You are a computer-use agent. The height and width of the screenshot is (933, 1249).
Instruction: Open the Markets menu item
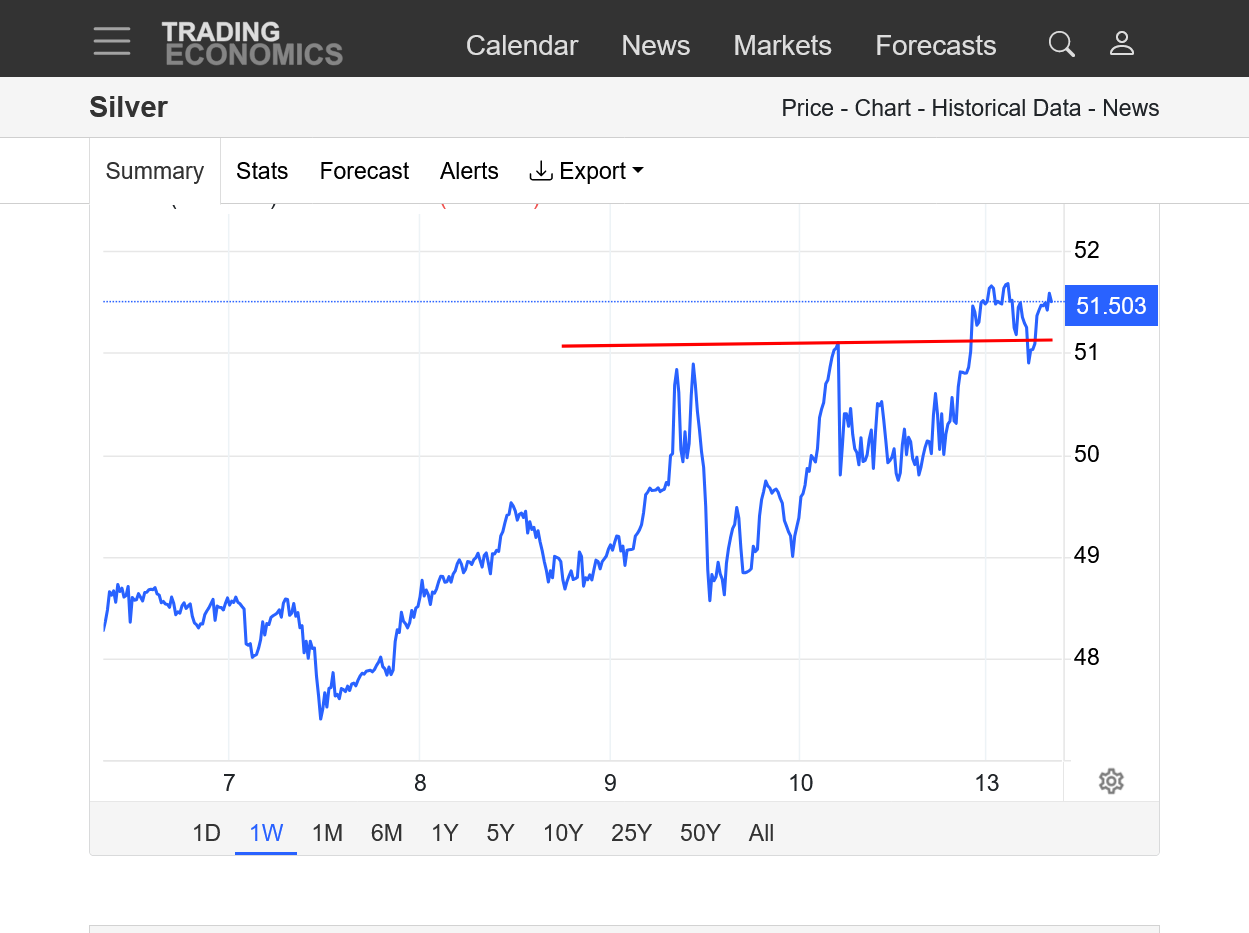tap(782, 45)
